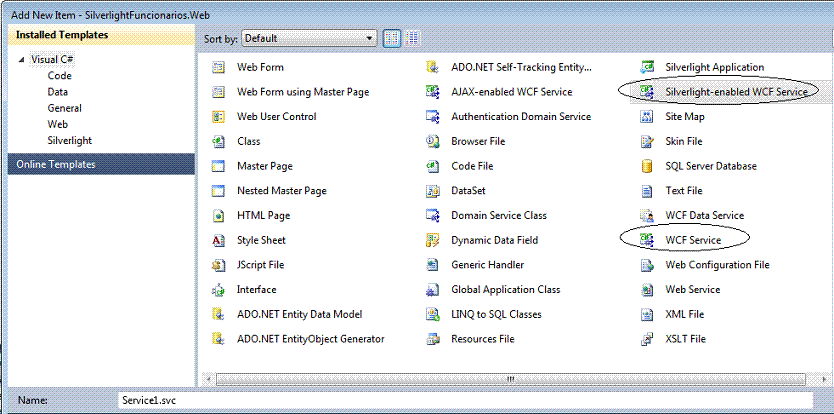Select the Web Form template icon
Viewport: 834px width, 414px height.
click(218, 68)
